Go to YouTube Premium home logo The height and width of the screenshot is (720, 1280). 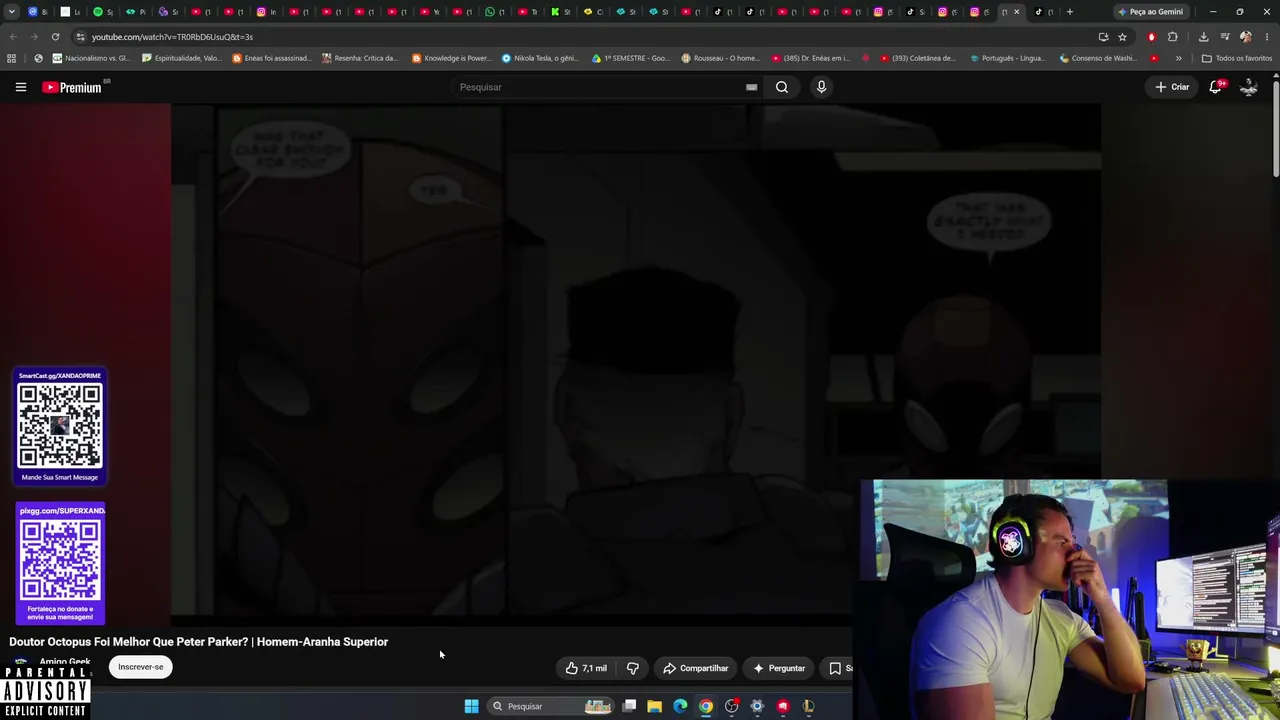pyautogui.click(x=72, y=87)
